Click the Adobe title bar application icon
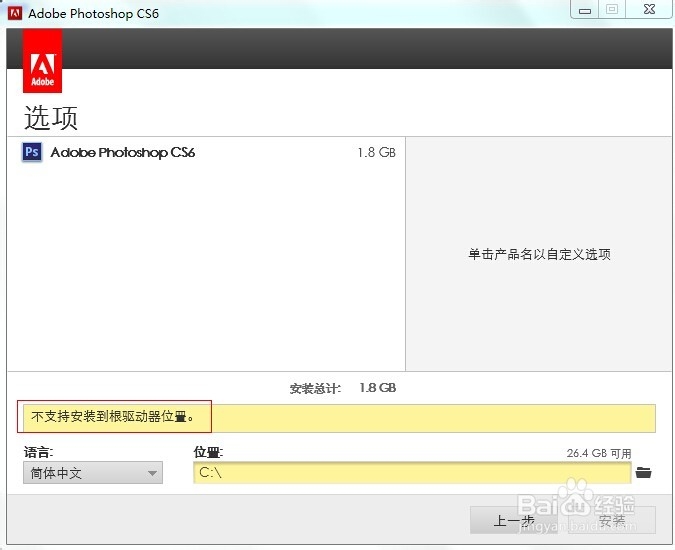 click(15, 13)
